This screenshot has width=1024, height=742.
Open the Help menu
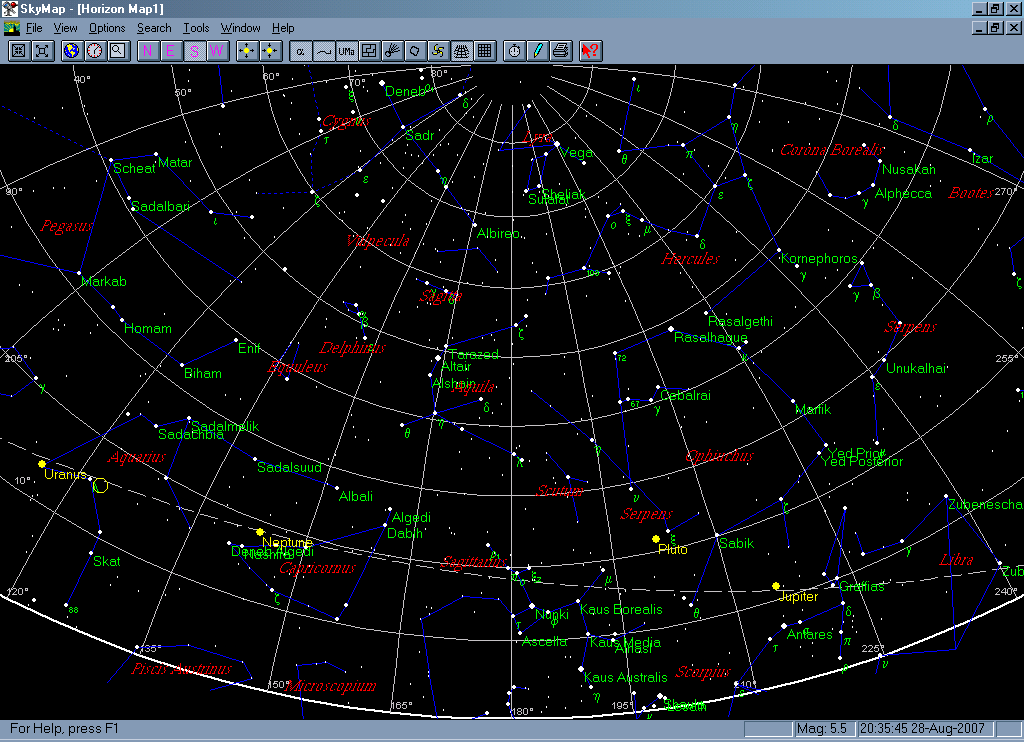pos(283,28)
